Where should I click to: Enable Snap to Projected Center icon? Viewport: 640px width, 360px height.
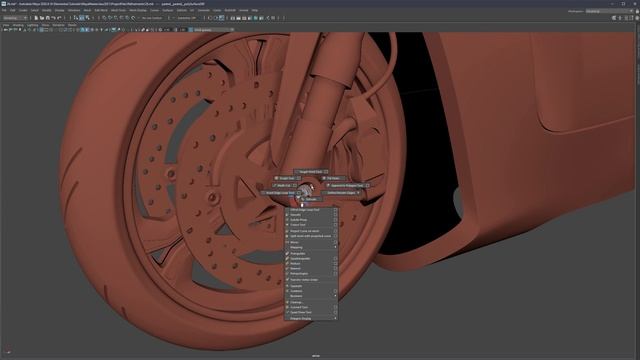pyautogui.click(x=121, y=18)
